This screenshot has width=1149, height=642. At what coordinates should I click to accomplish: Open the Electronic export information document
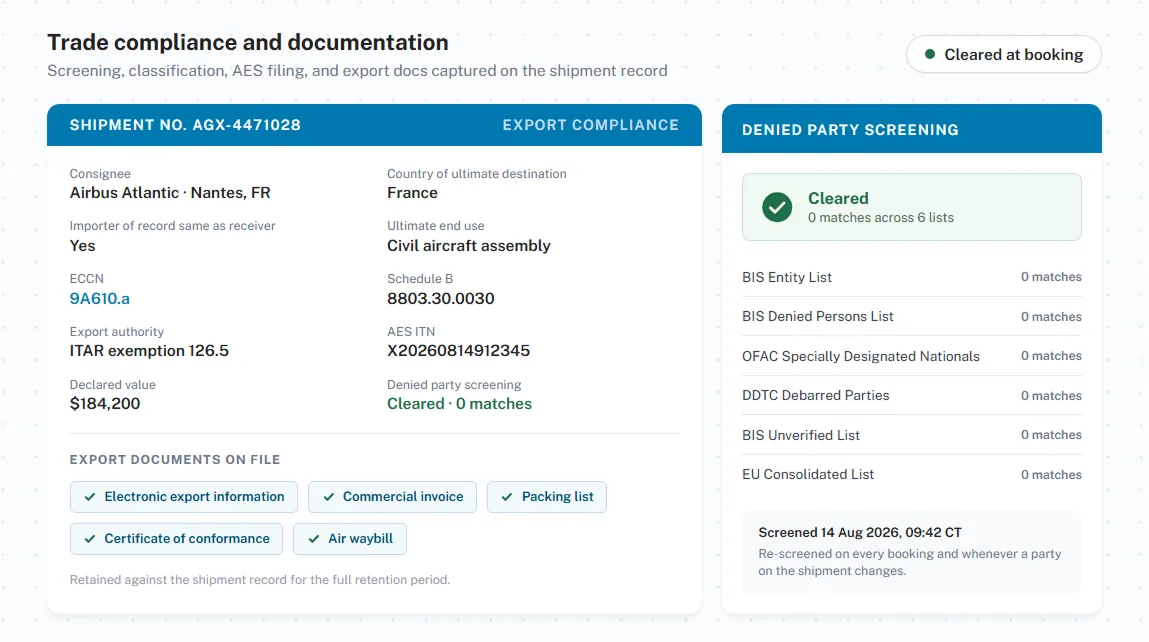[184, 497]
